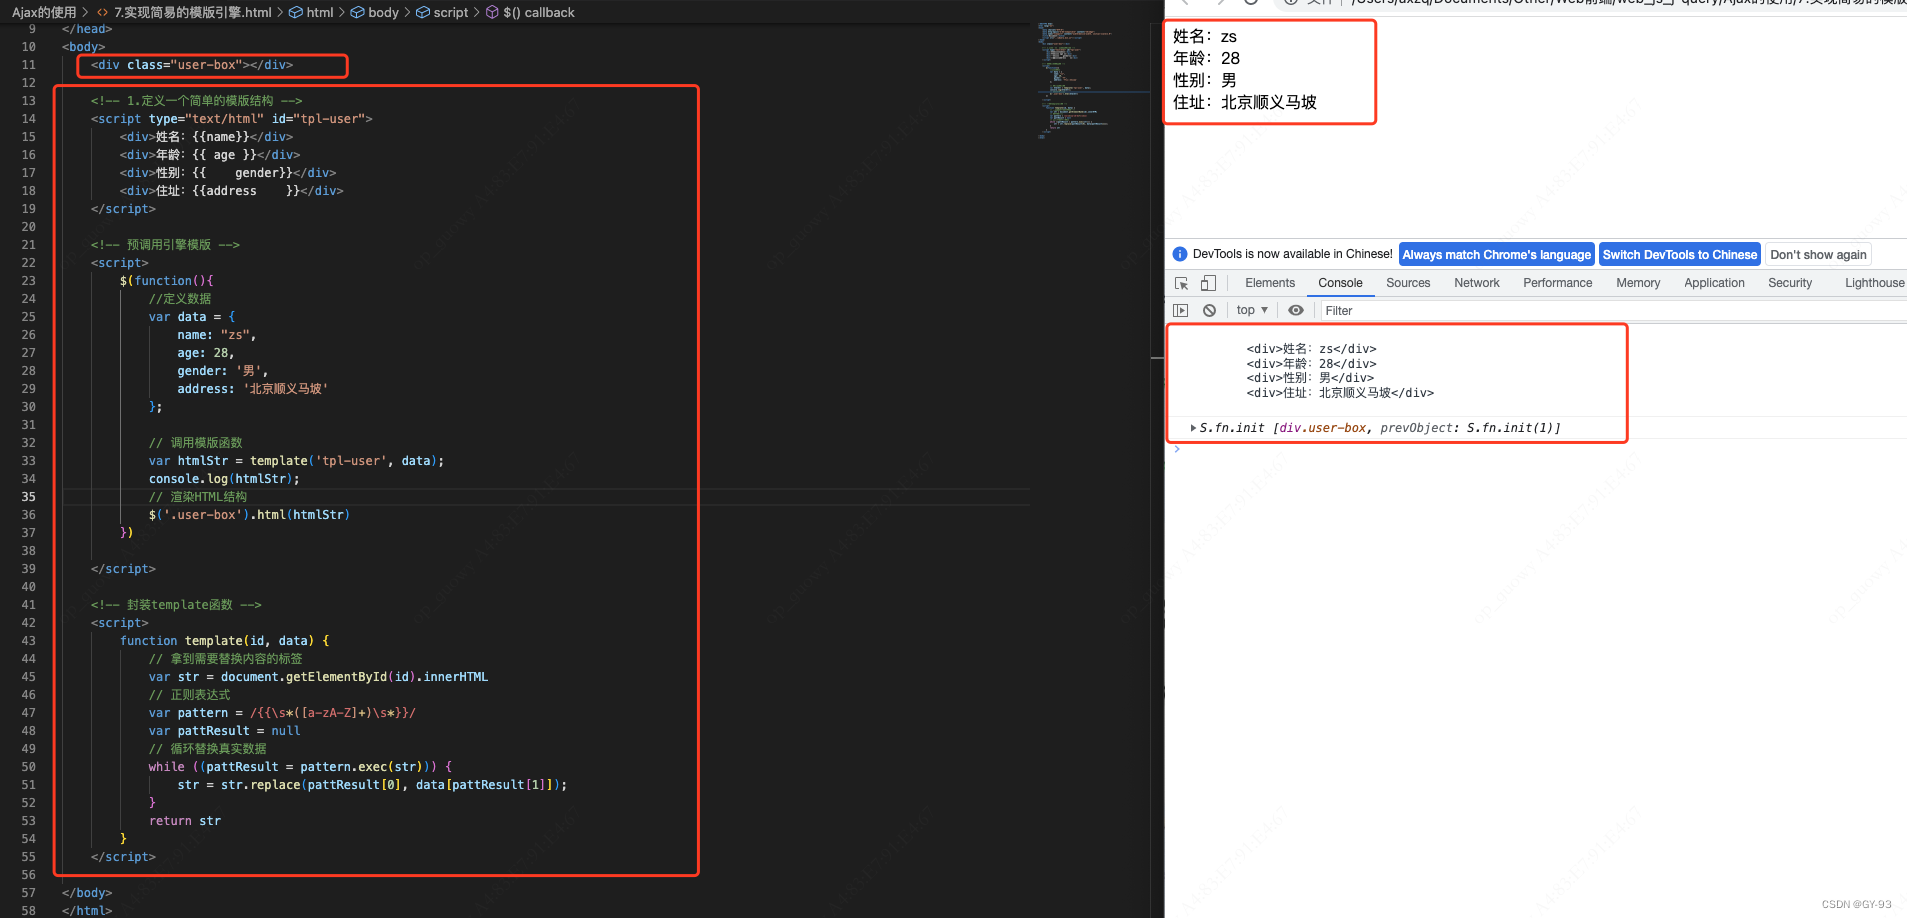
Task: Click the '{{name}}' template placeholder line
Action: coord(206,137)
